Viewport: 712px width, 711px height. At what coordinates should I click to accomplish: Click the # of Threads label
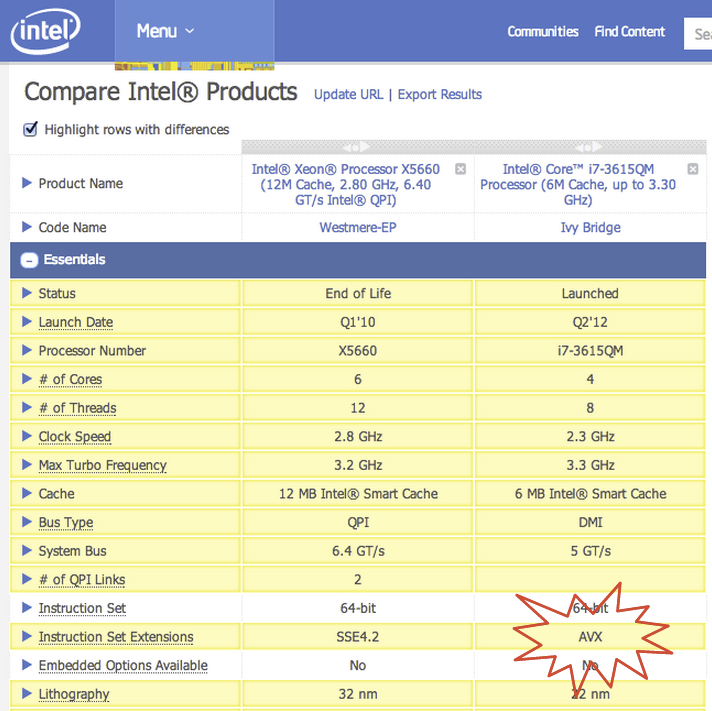tap(78, 408)
